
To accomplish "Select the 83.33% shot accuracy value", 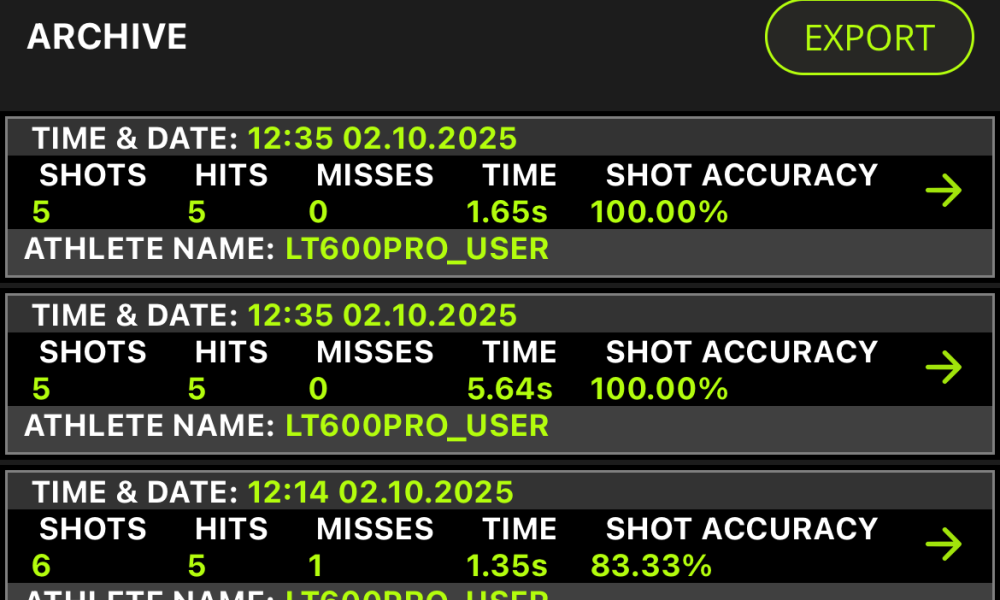I will pyautogui.click(x=651, y=566).
